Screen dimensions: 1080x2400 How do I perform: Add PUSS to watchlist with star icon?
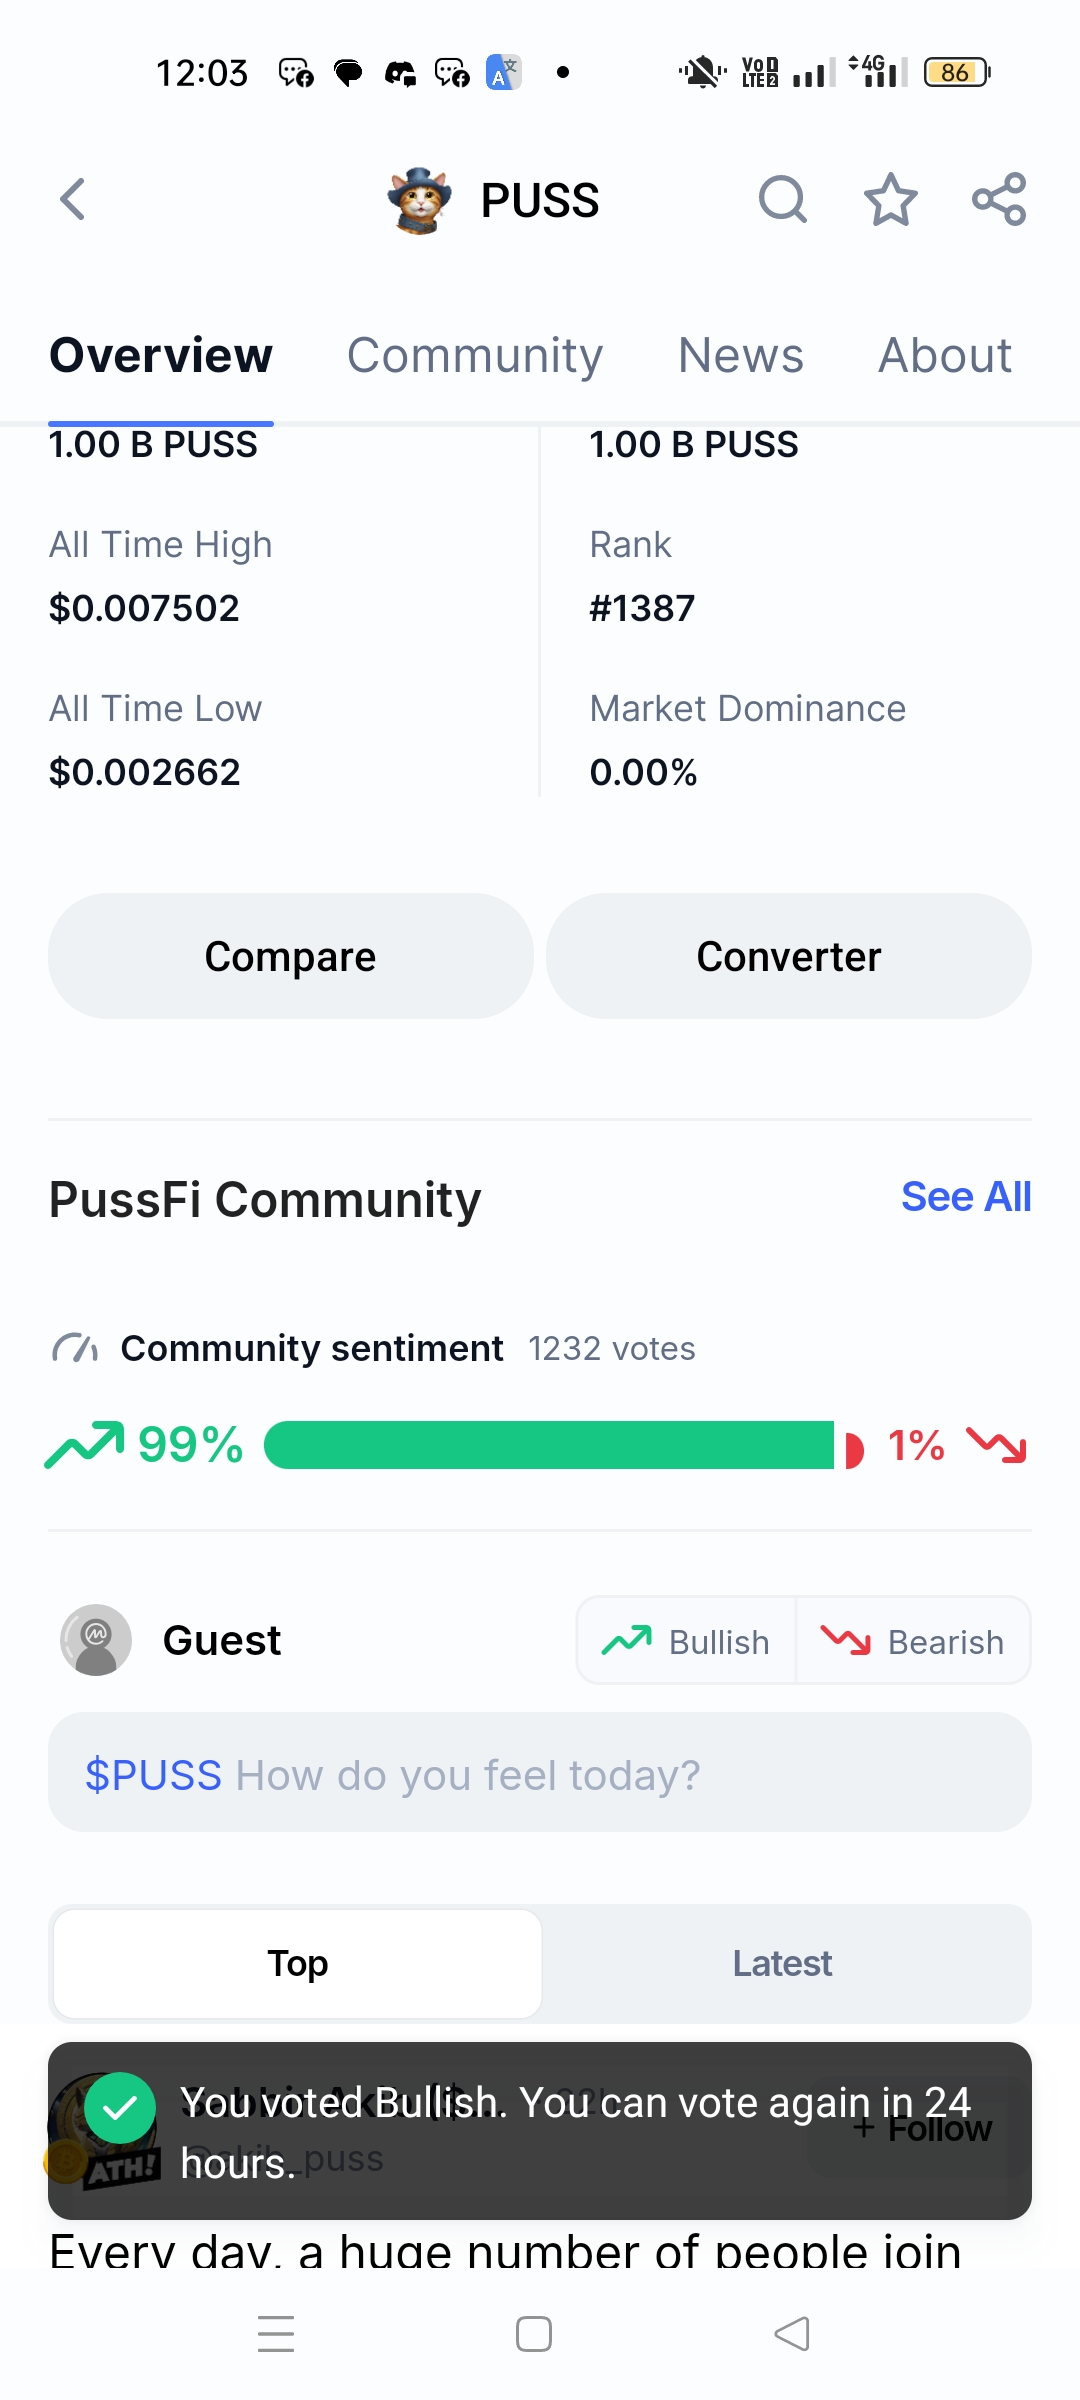click(x=890, y=199)
